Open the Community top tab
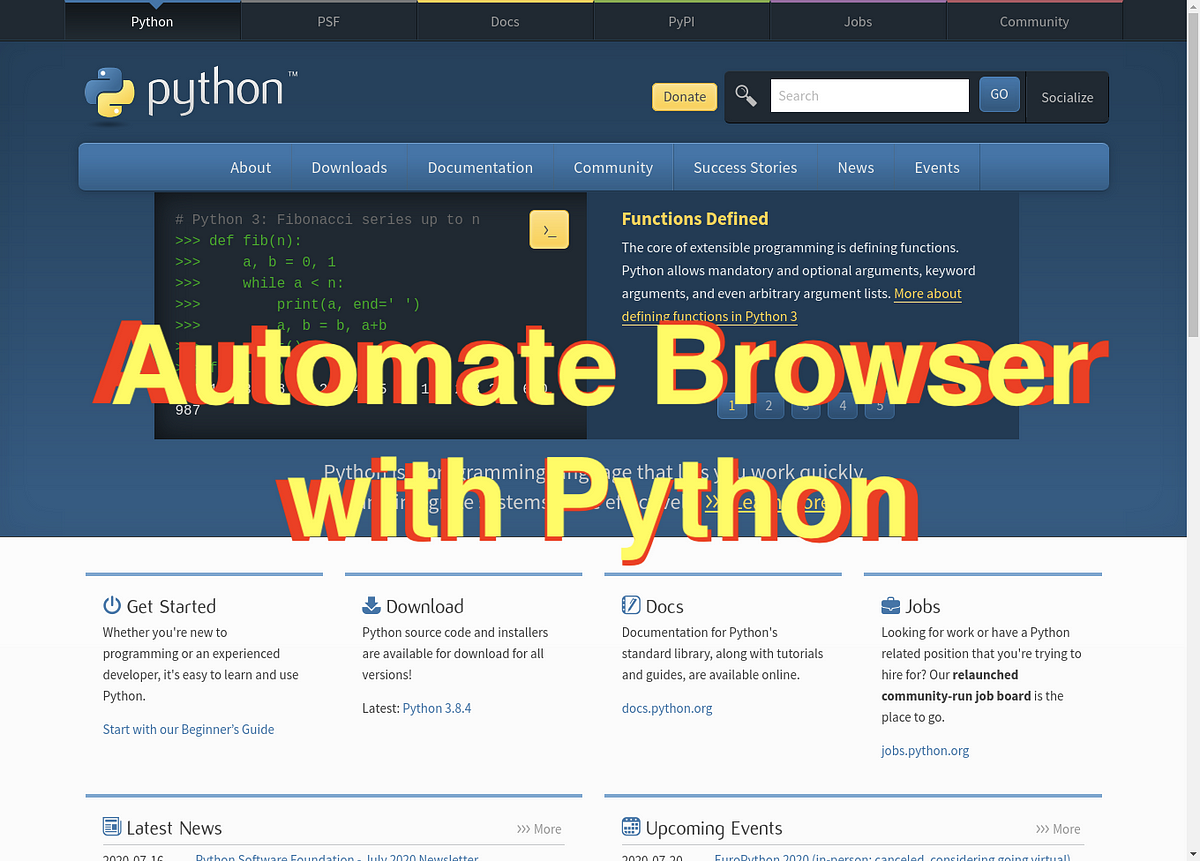 (1034, 21)
